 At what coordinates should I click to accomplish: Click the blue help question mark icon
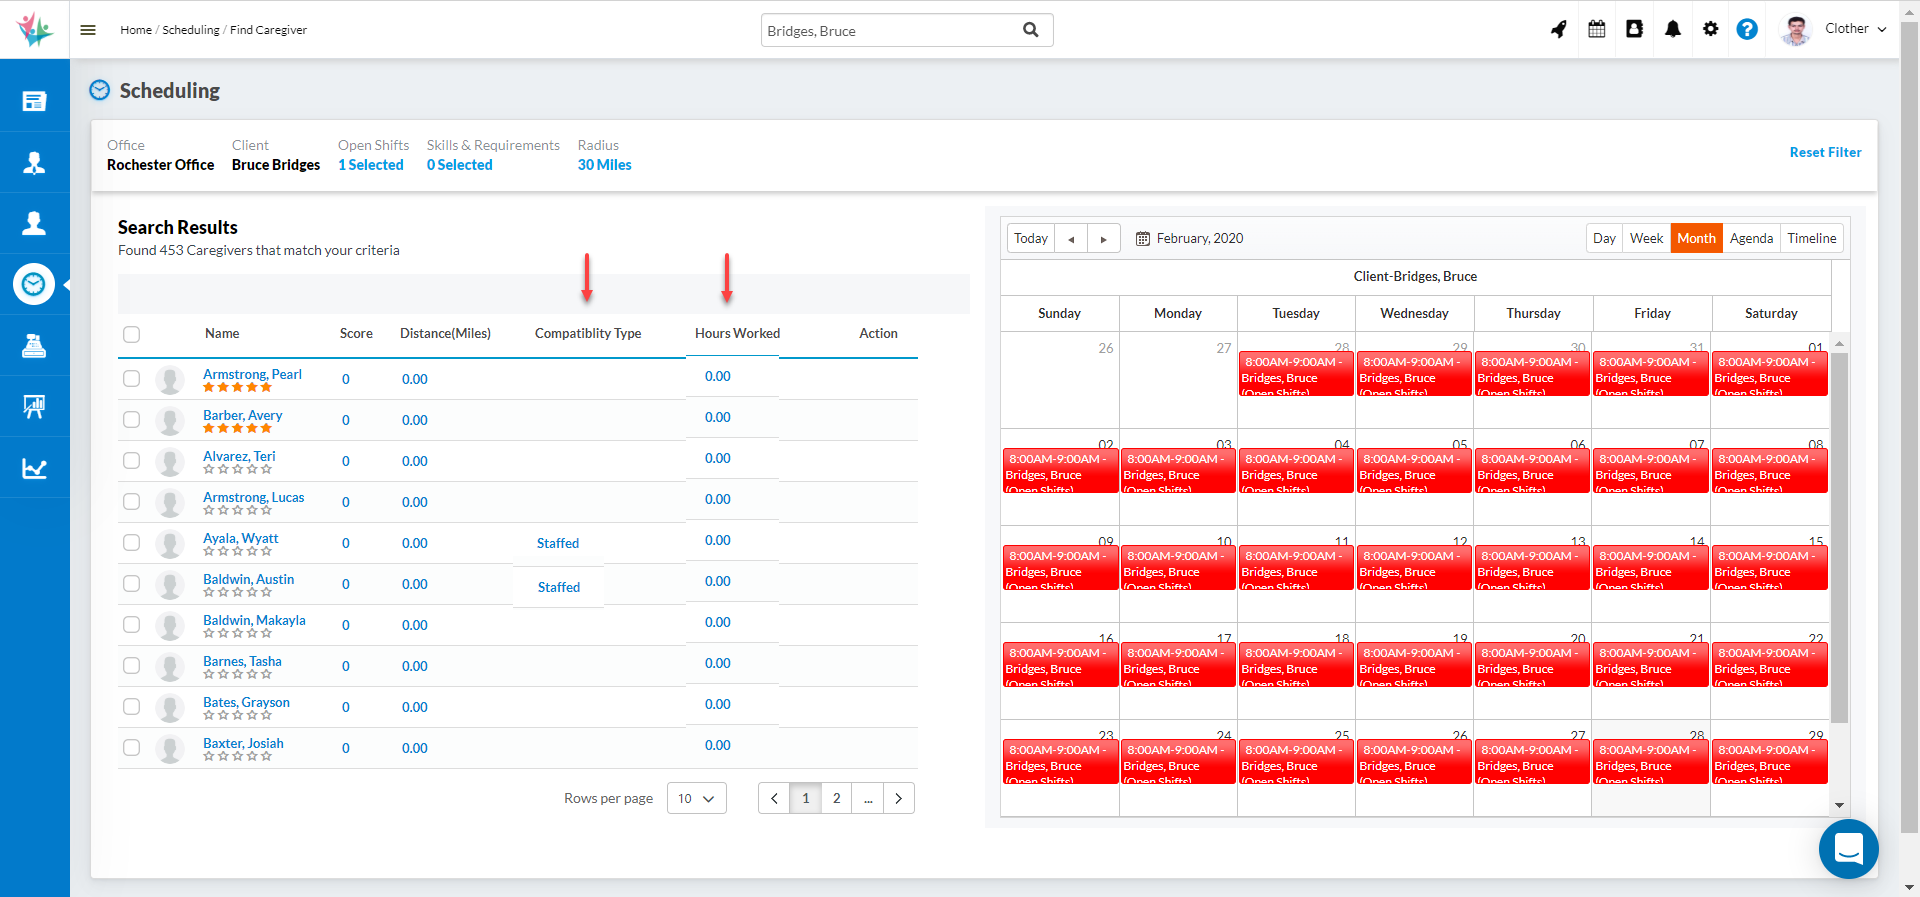[x=1746, y=29]
